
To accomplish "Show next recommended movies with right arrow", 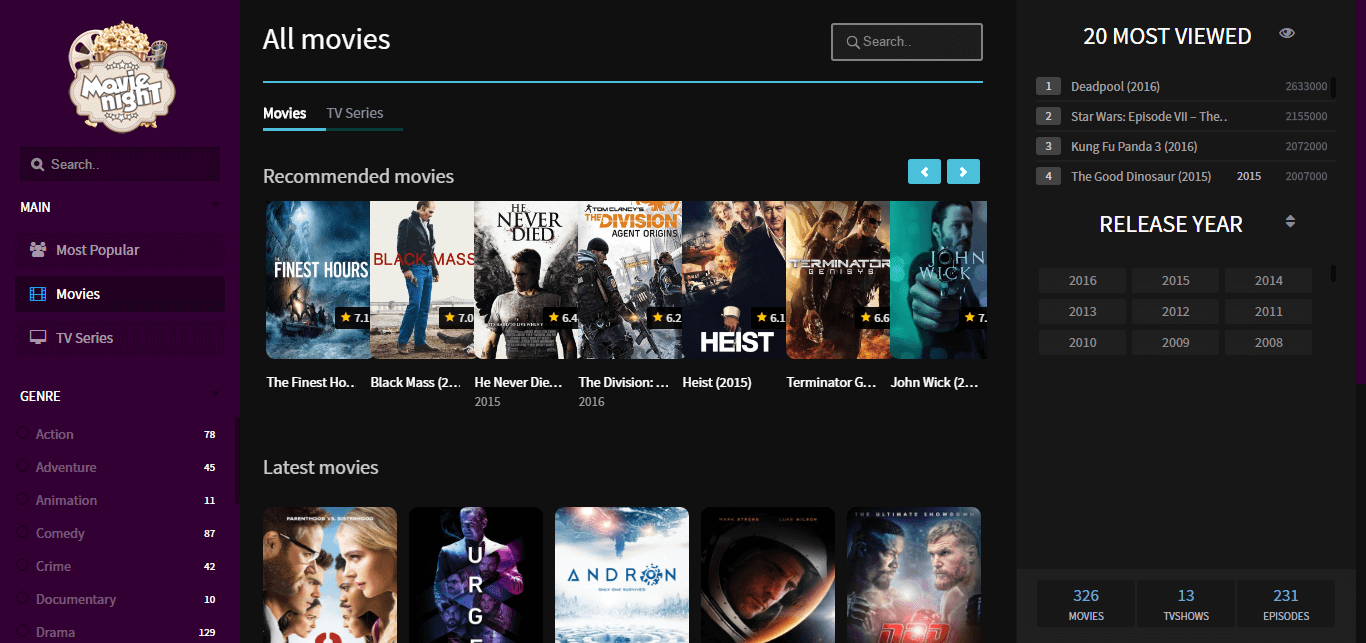I will click(963, 172).
